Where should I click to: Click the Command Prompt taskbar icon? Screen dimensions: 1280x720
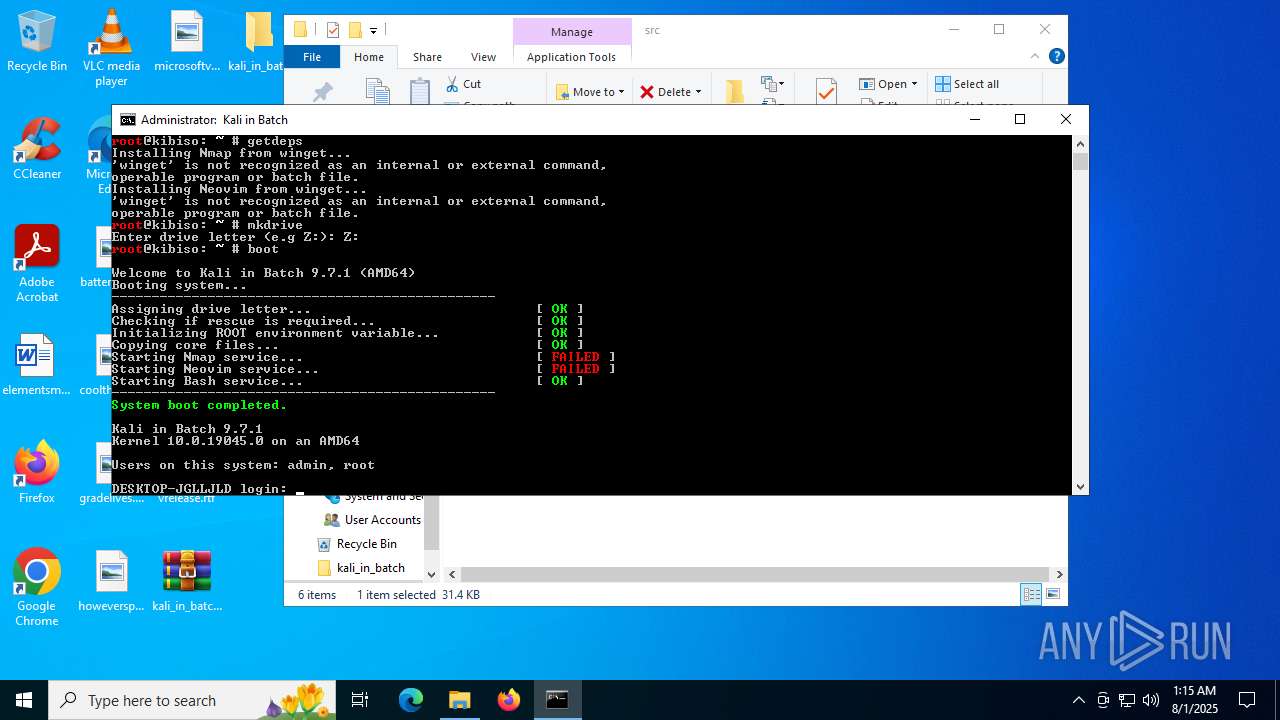pyautogui.click(x=558, y=700)
